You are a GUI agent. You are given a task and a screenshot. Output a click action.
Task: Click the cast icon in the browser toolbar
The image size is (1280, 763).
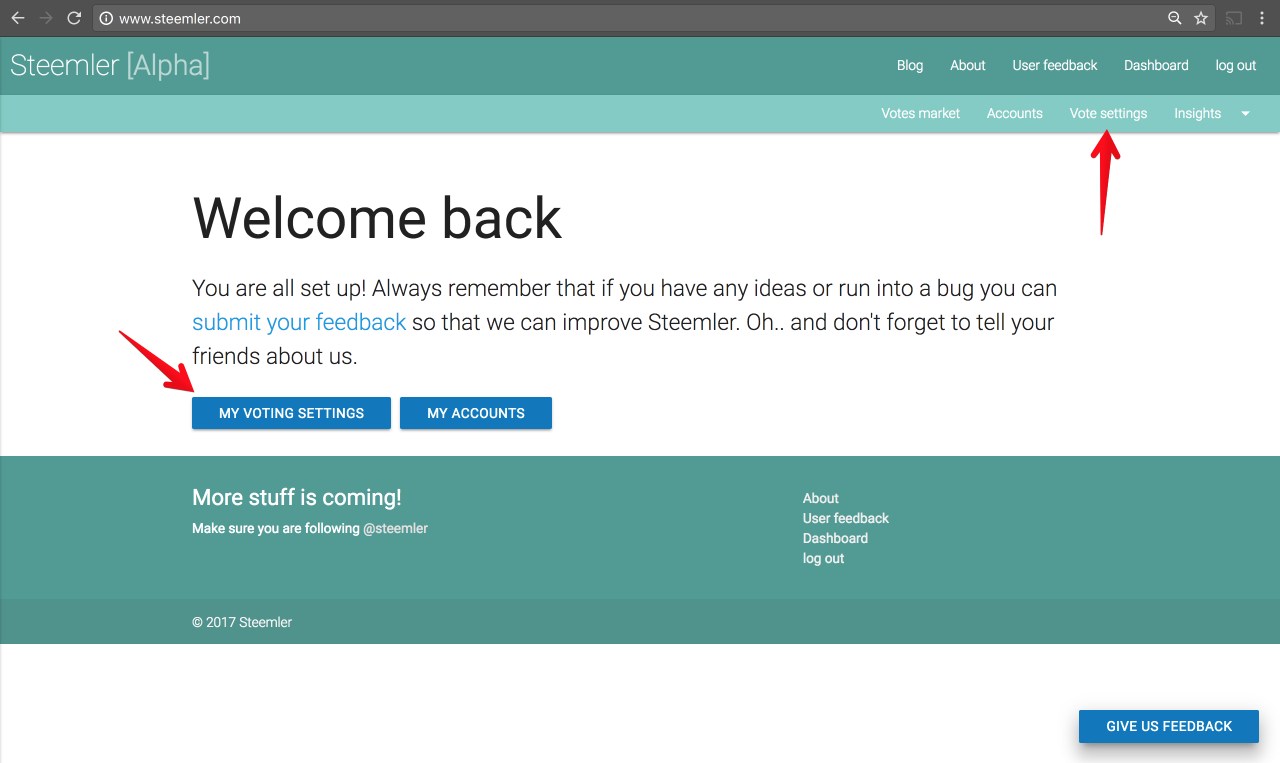coord(1234,18)
